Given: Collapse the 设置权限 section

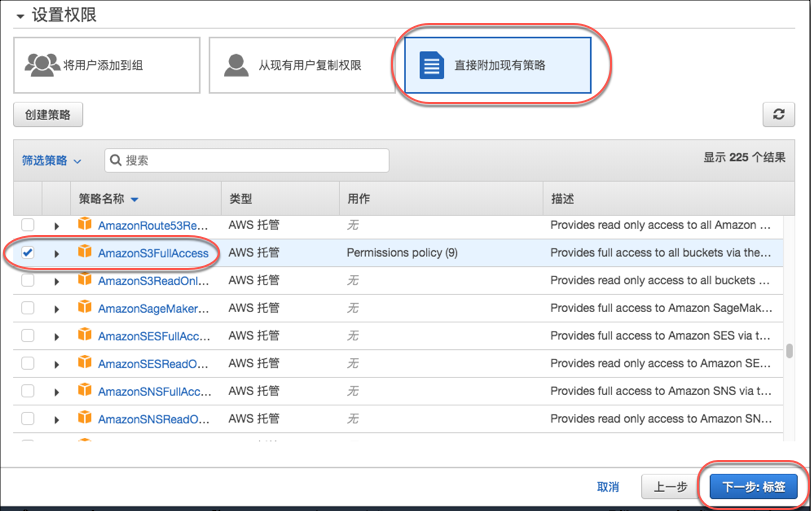Looking at the screenshot, I should coord(20,16).
